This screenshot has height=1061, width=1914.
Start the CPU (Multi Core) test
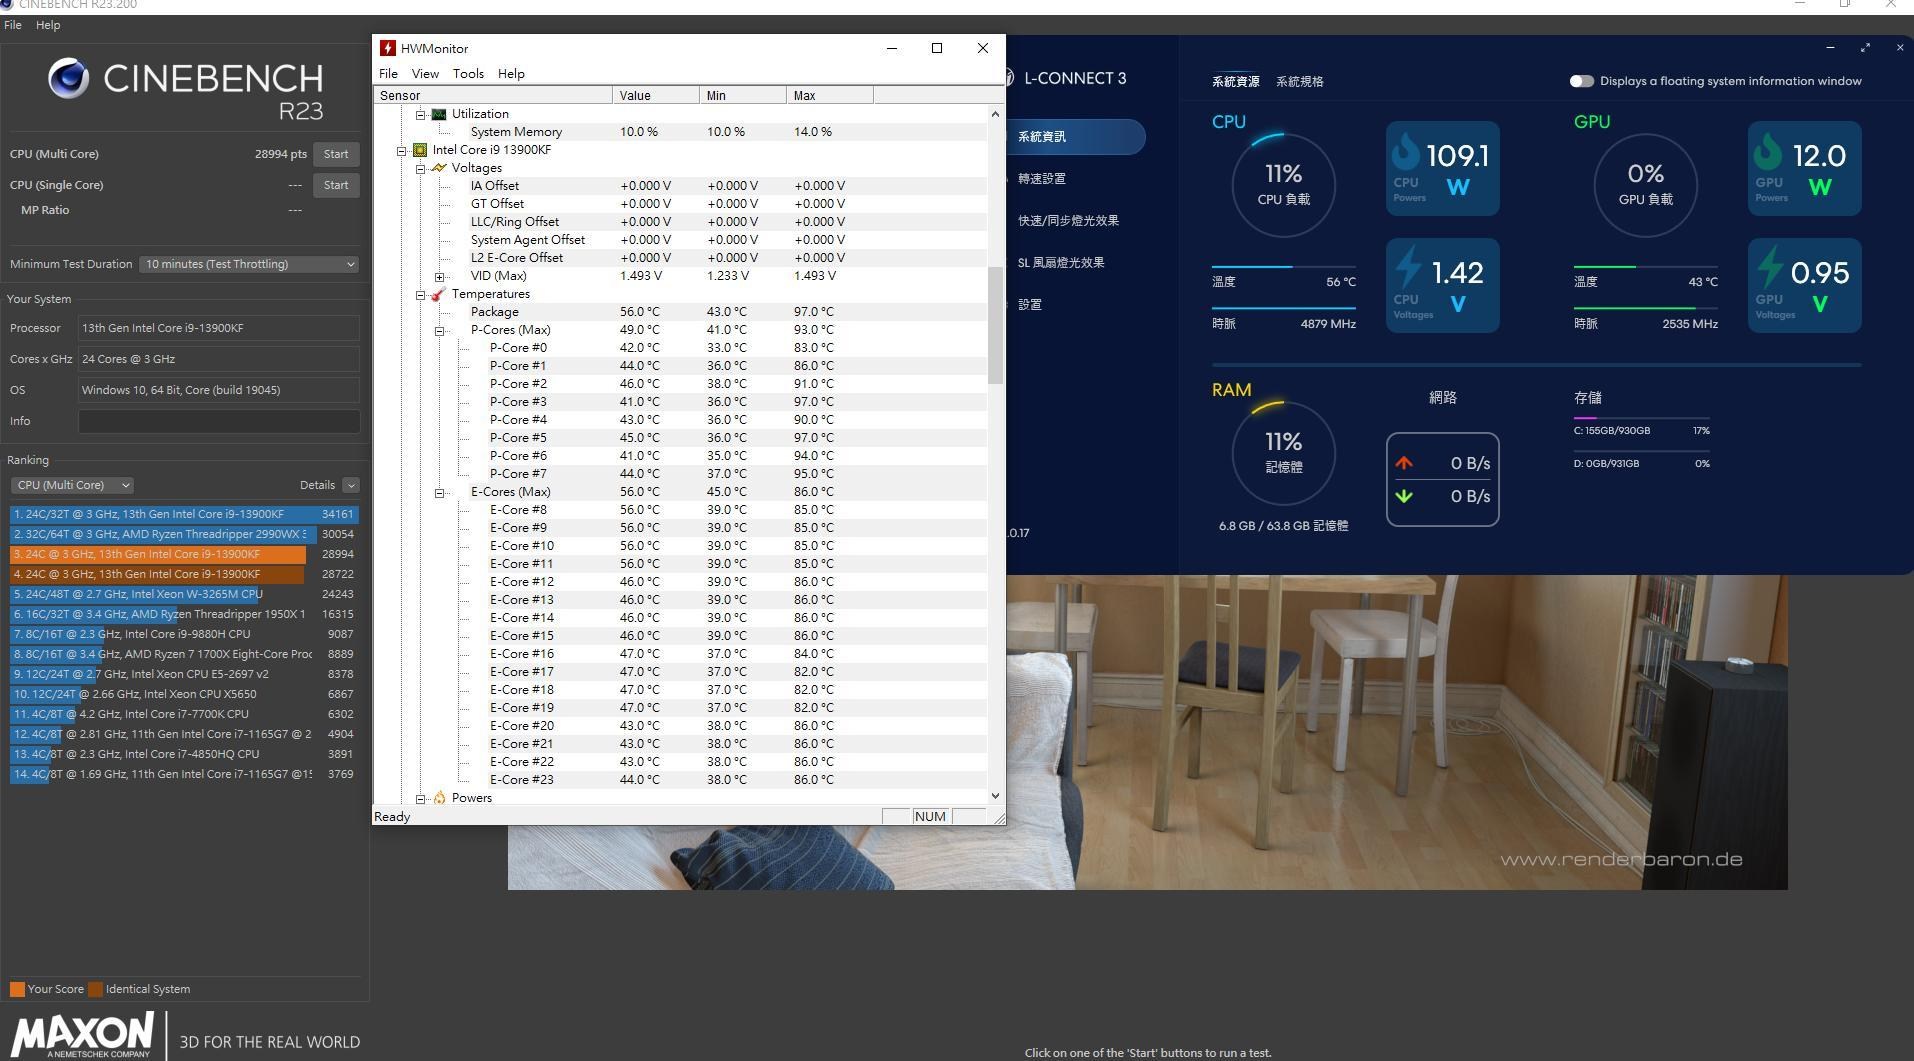(336, 154)
